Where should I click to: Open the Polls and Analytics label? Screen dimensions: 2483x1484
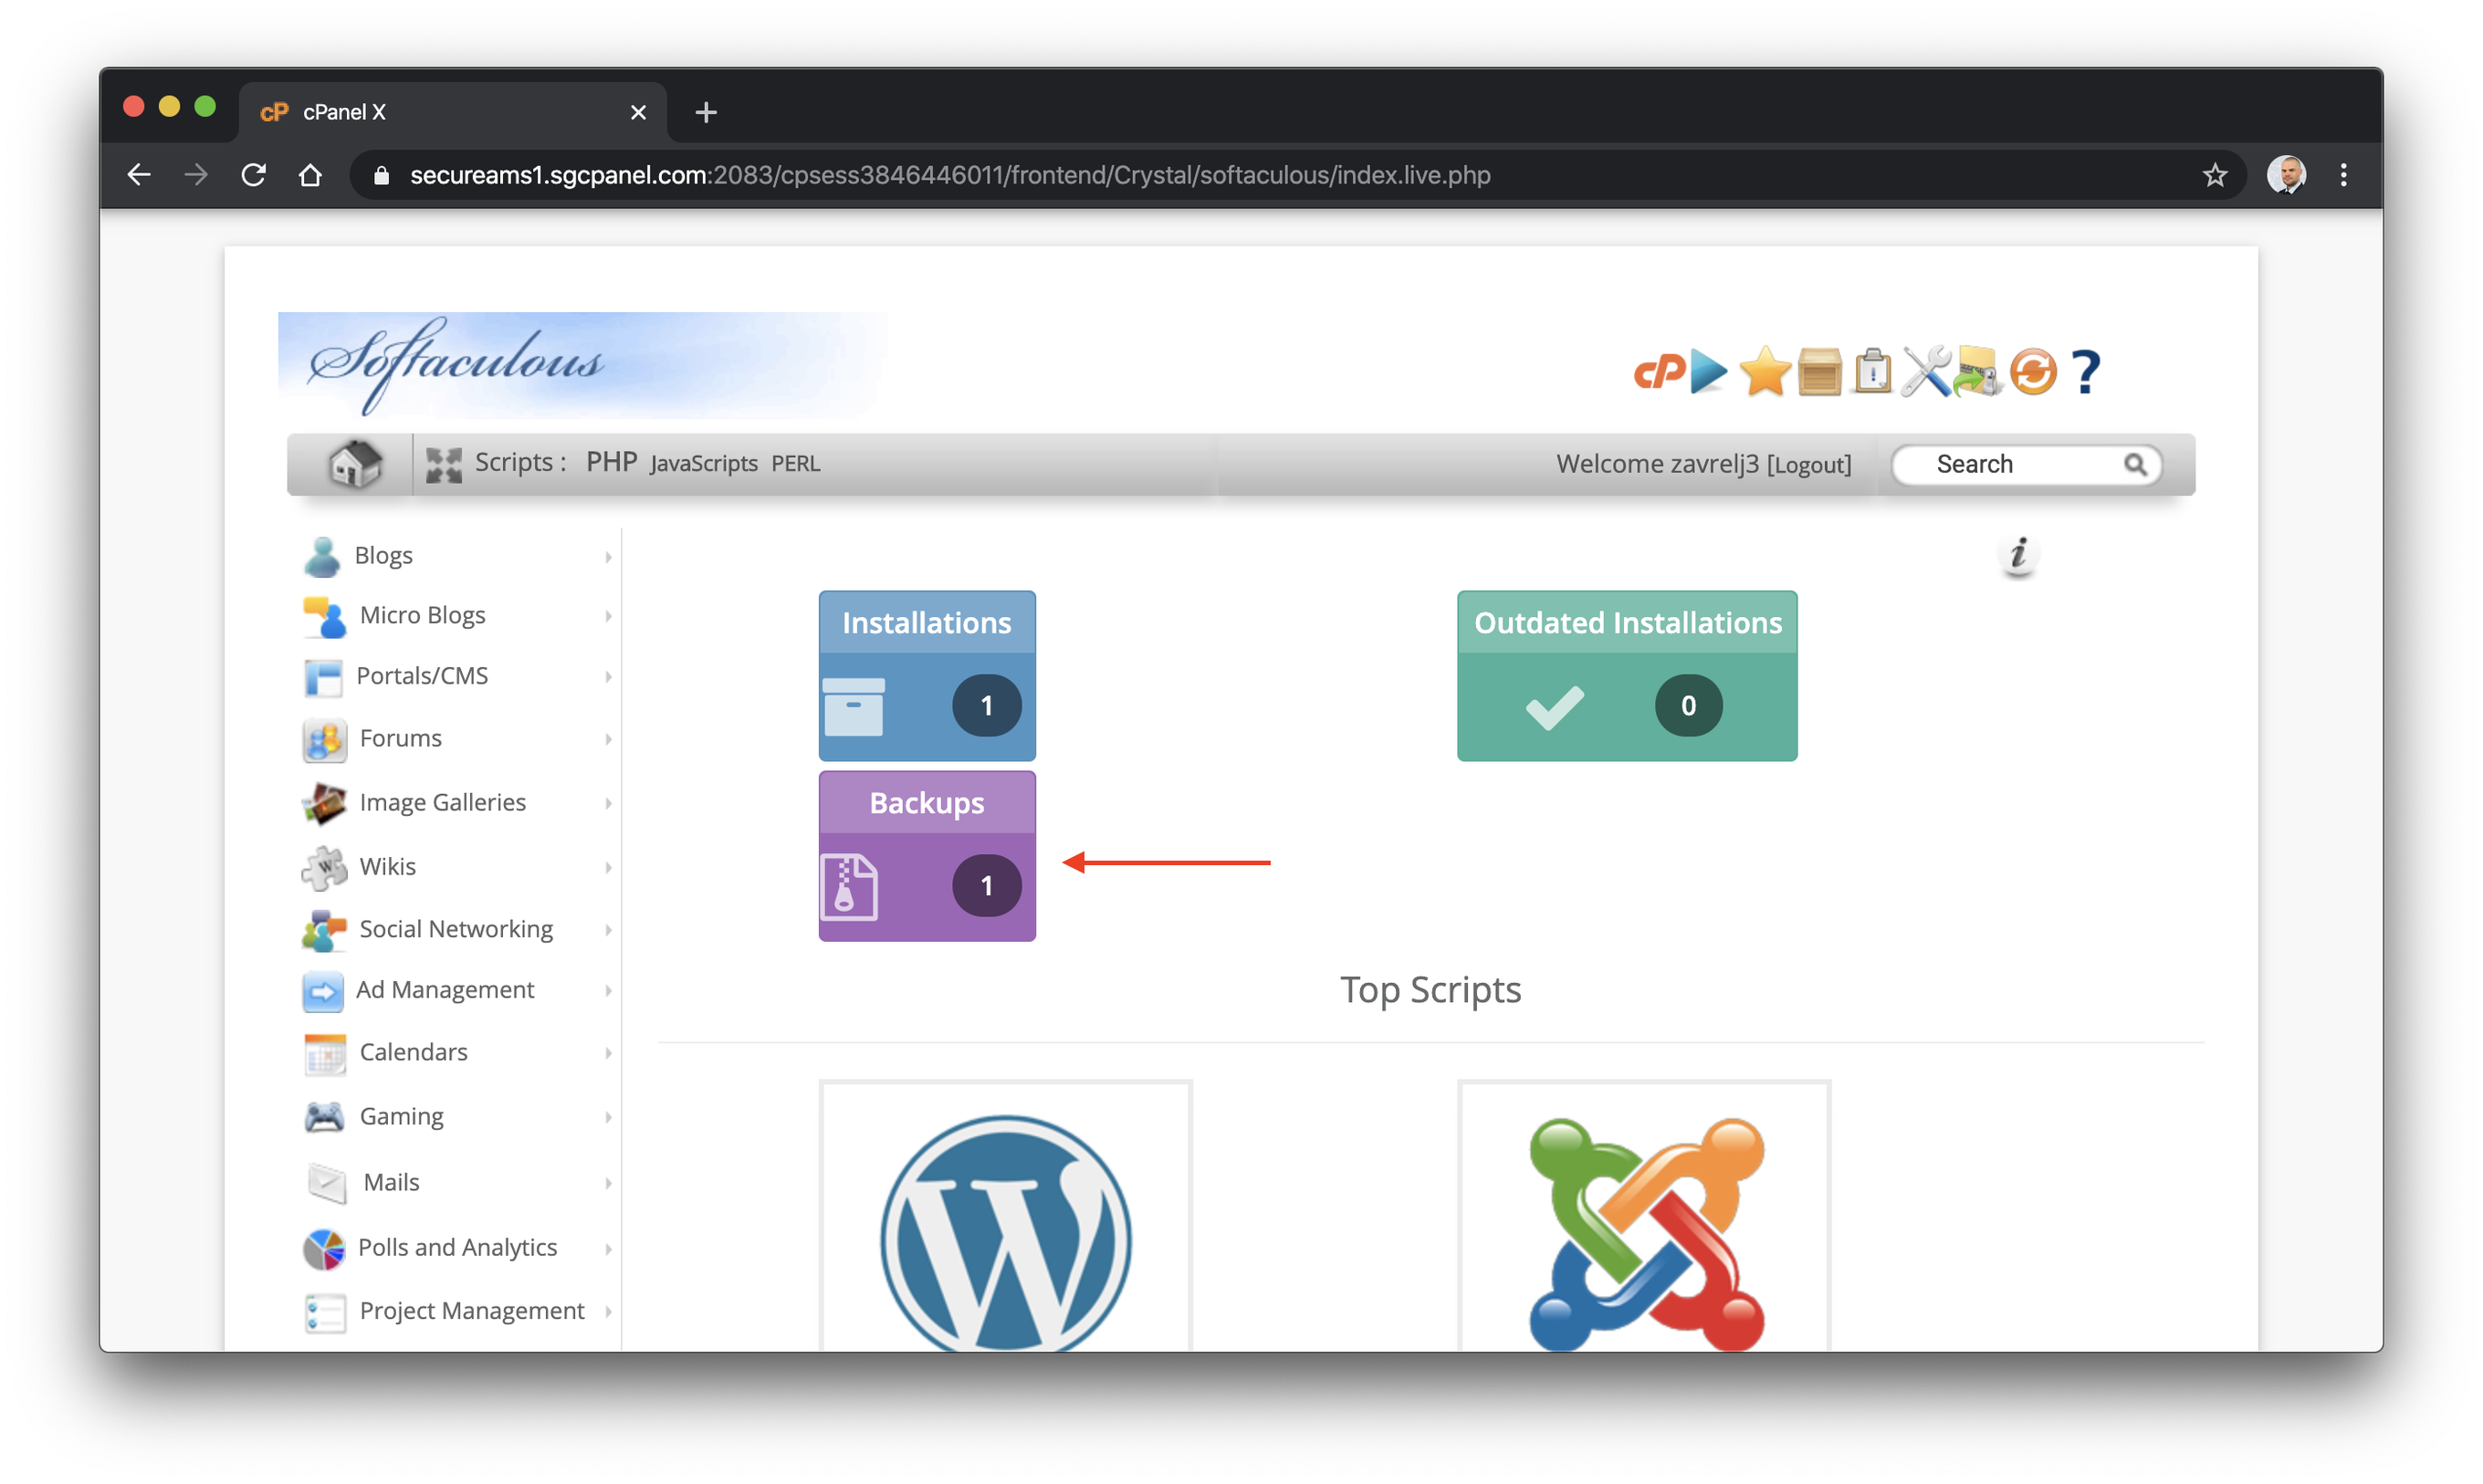457,1247
